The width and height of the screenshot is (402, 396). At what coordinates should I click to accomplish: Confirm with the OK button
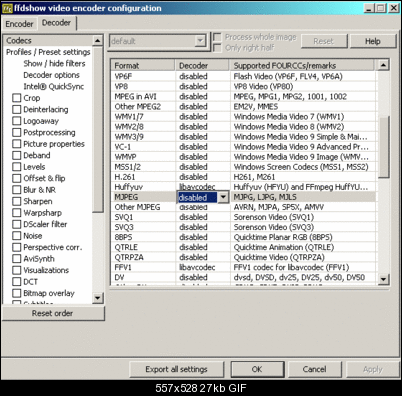[x=257, y=369]
